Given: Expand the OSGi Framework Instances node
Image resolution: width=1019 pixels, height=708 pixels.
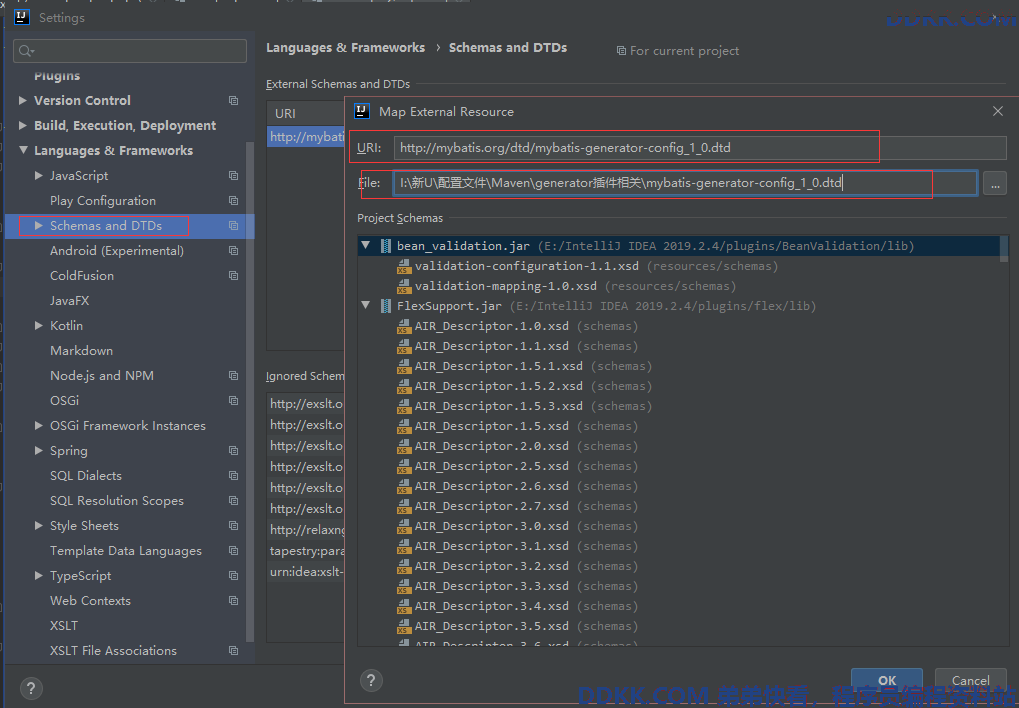Looking at the screenshot, I should pyautogui.click(x=38, y=426).
